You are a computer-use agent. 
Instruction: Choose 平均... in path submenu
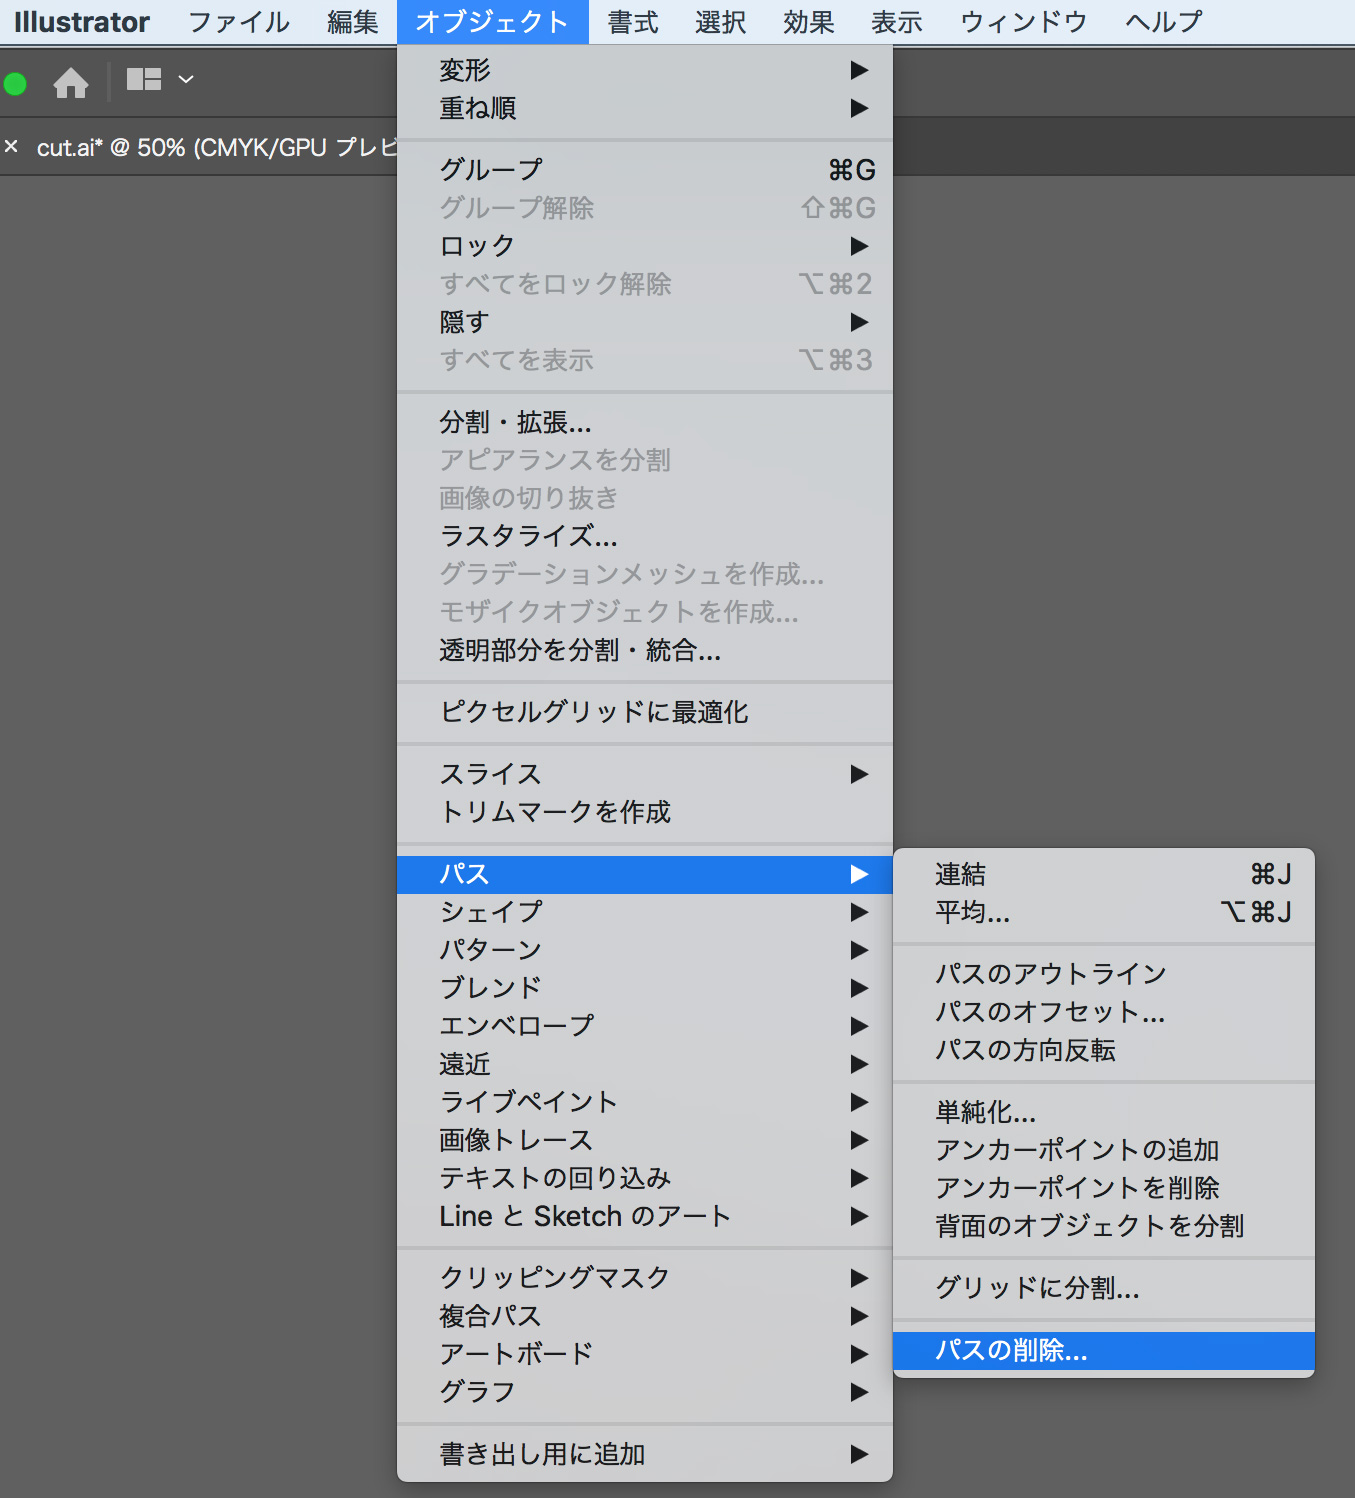pyautogui.click(x=1104, y=912)
